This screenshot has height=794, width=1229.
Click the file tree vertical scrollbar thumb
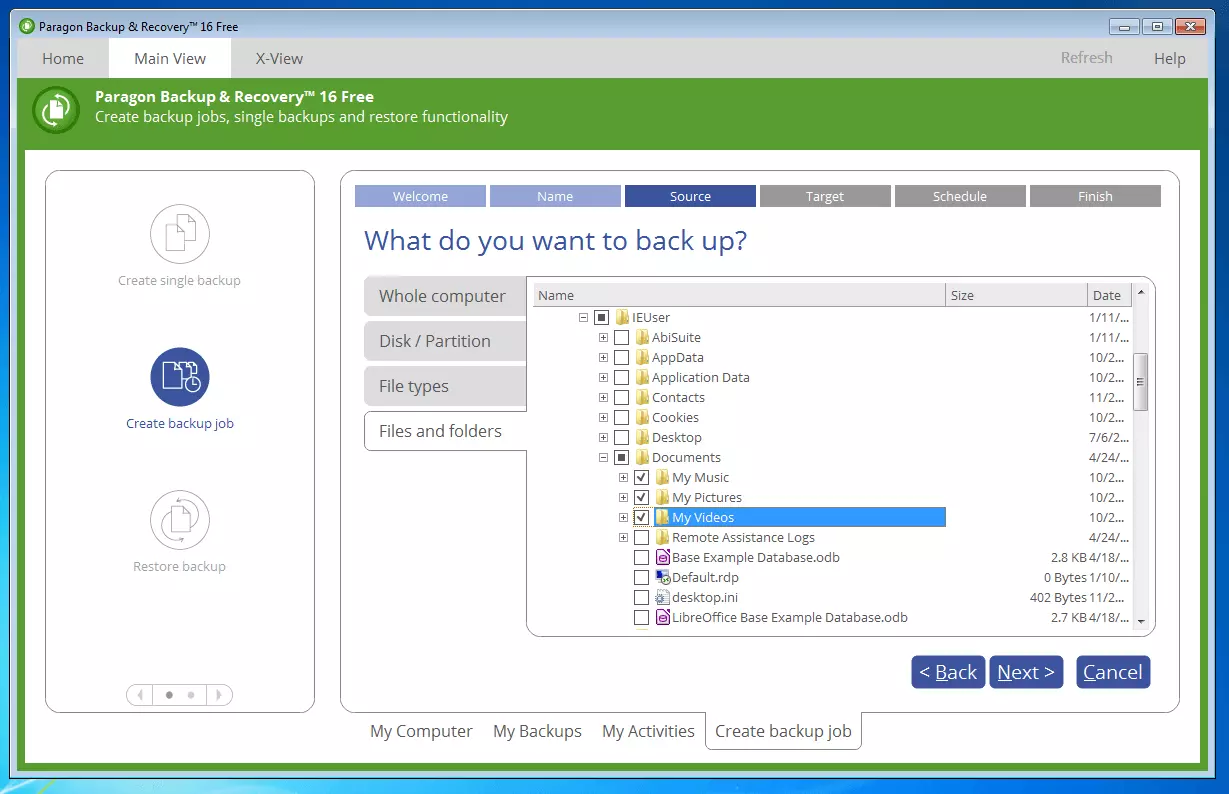coord(1141,380)
